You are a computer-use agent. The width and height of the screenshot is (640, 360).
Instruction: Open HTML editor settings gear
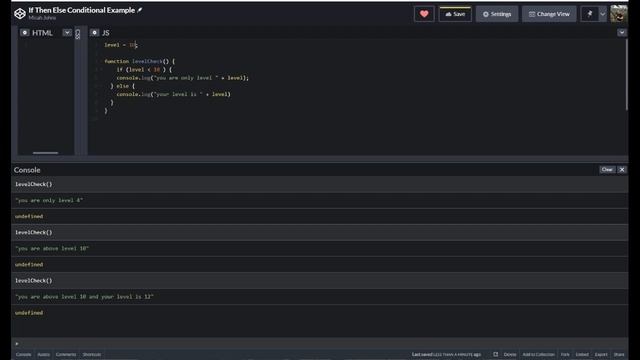click(24, 33)
